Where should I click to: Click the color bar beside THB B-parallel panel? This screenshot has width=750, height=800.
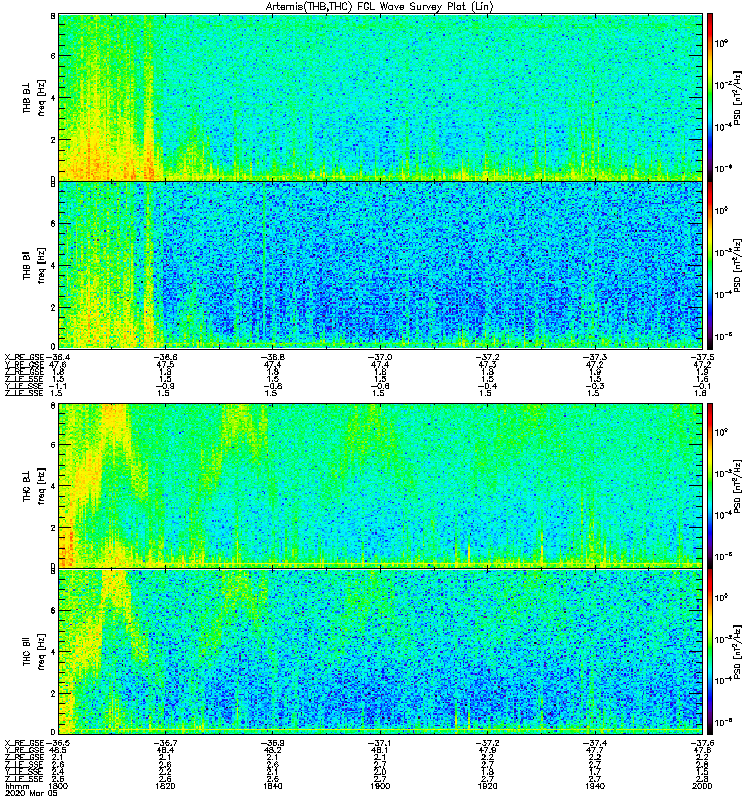(x=710, y=265)
